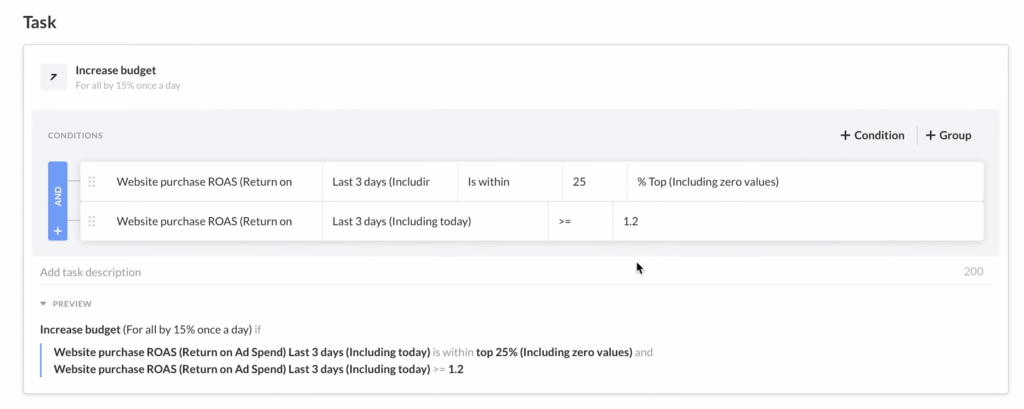Click the plus icon under AND
1024x409 pixels.
[x=57, y=231]
